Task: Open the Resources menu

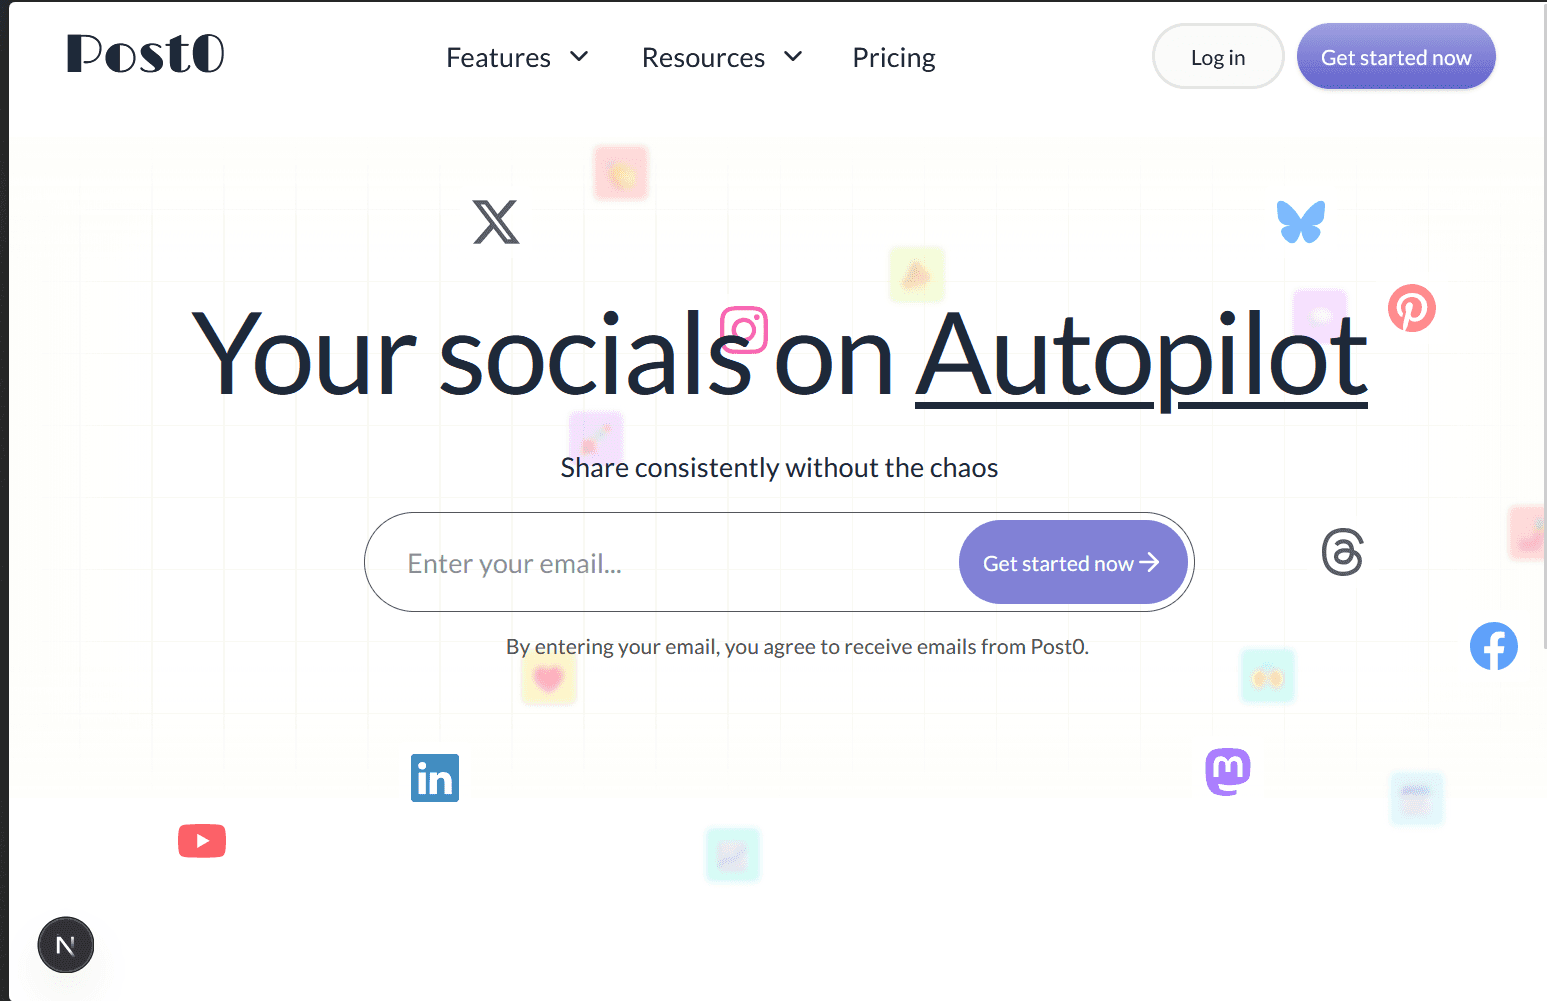Action: 703,58
